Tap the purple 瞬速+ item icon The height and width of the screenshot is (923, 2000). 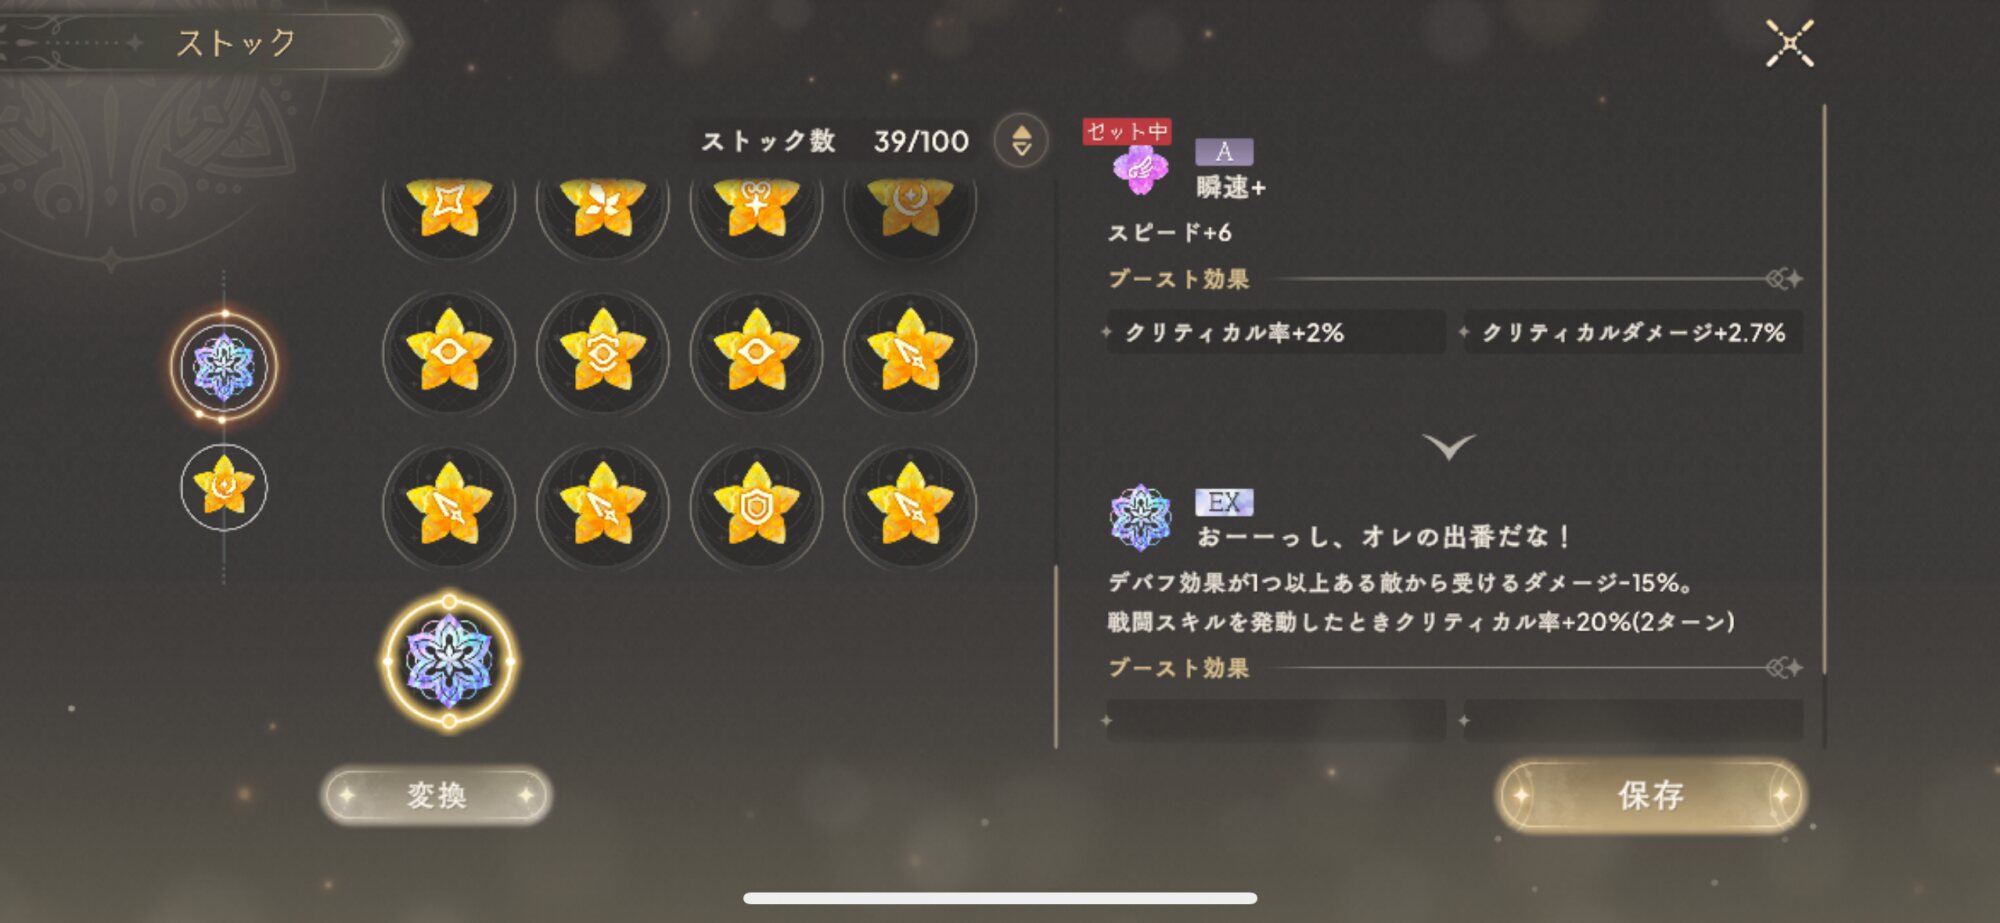click(x=1140, y=170)
